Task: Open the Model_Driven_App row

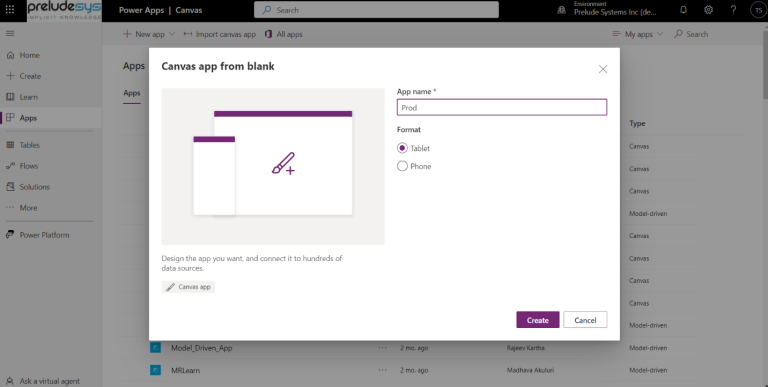Action: coord(201,348)
